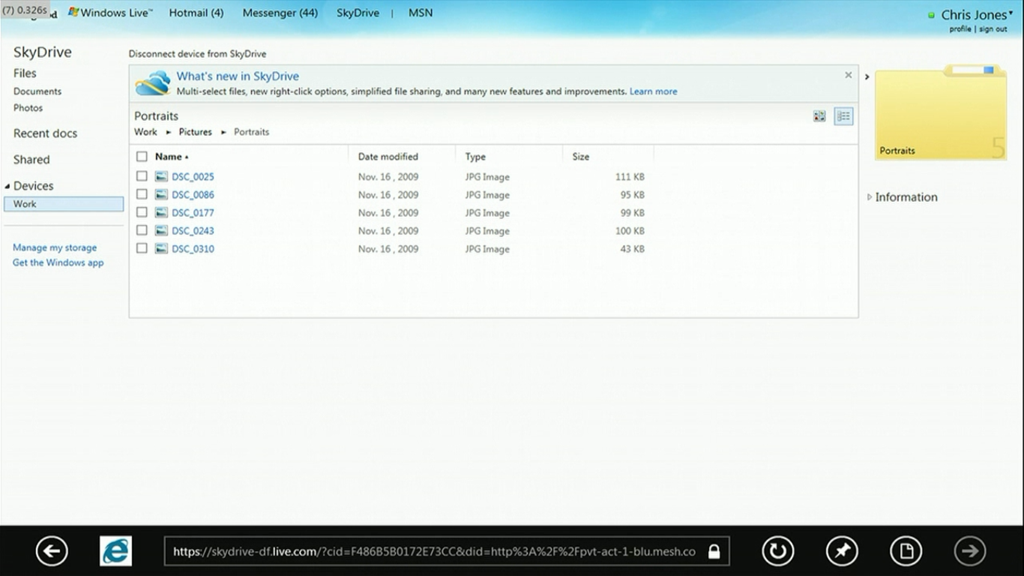Image resolution: width=1024 pixels, height=576 pixels.
Task: Click the image icon beside DSC_0243
Action: [161, 231]
